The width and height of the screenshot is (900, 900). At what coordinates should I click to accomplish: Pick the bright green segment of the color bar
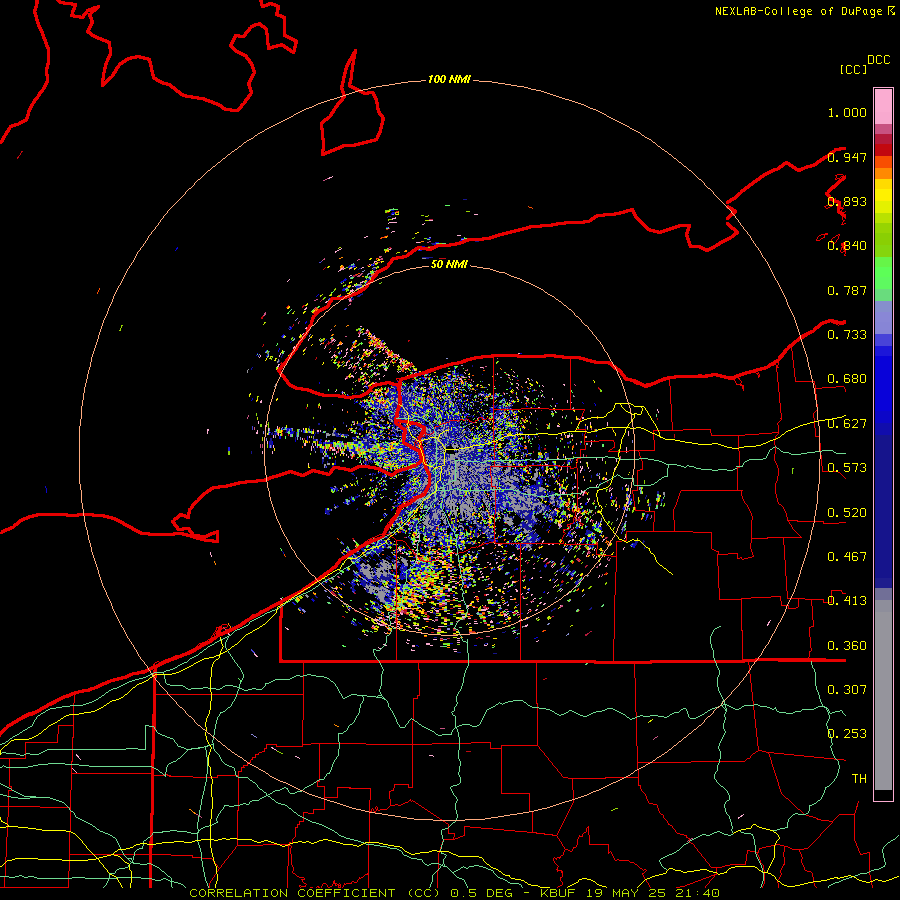point(883,273)
